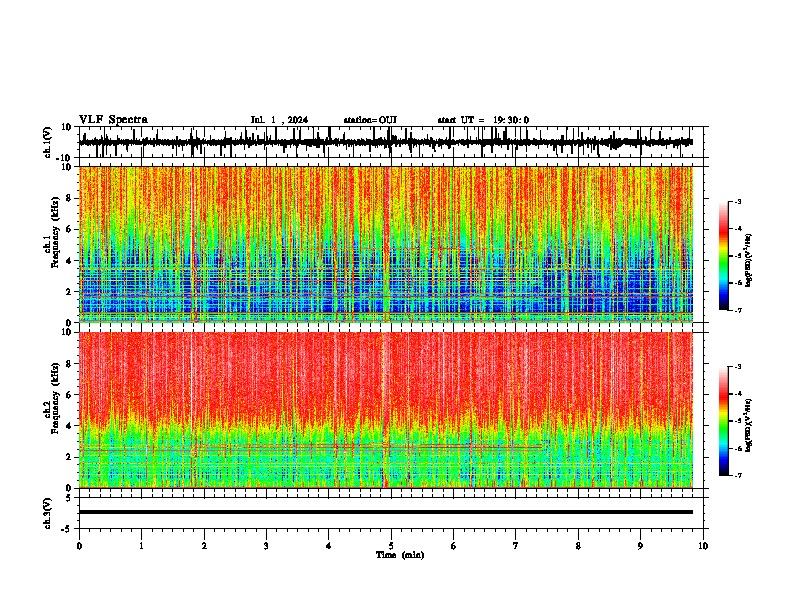Click time axis tick label "1"
792x612 pixels.
click(x=141, y=546)
